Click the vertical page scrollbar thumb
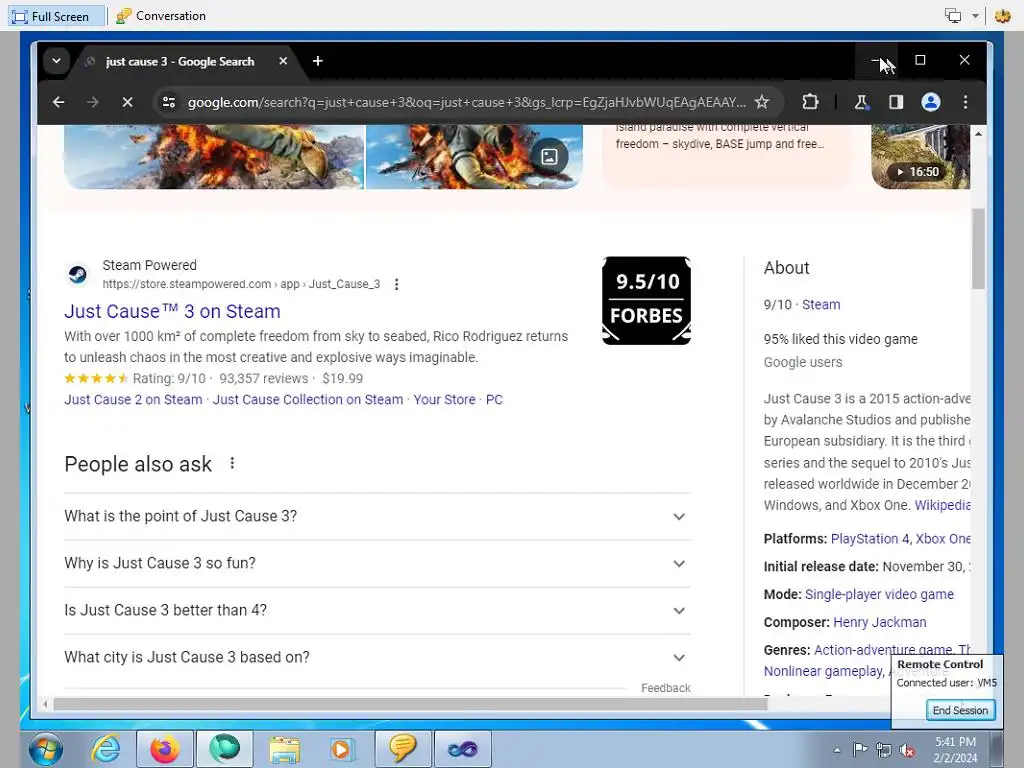This screenshot has height=768, width=1024. (x=978, y=248)
